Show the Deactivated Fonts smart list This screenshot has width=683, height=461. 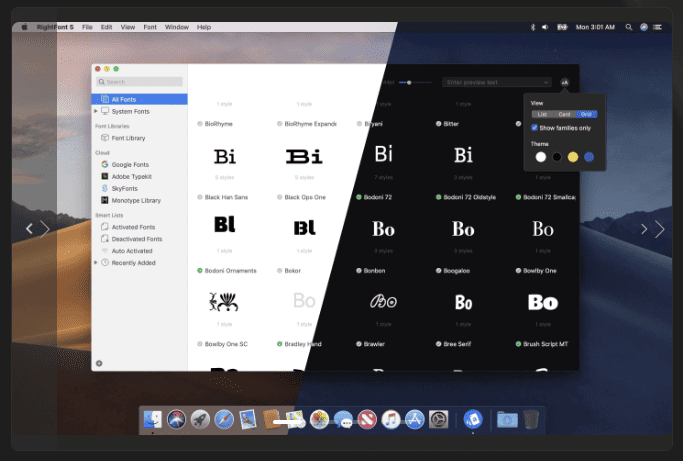pos(139,239)
